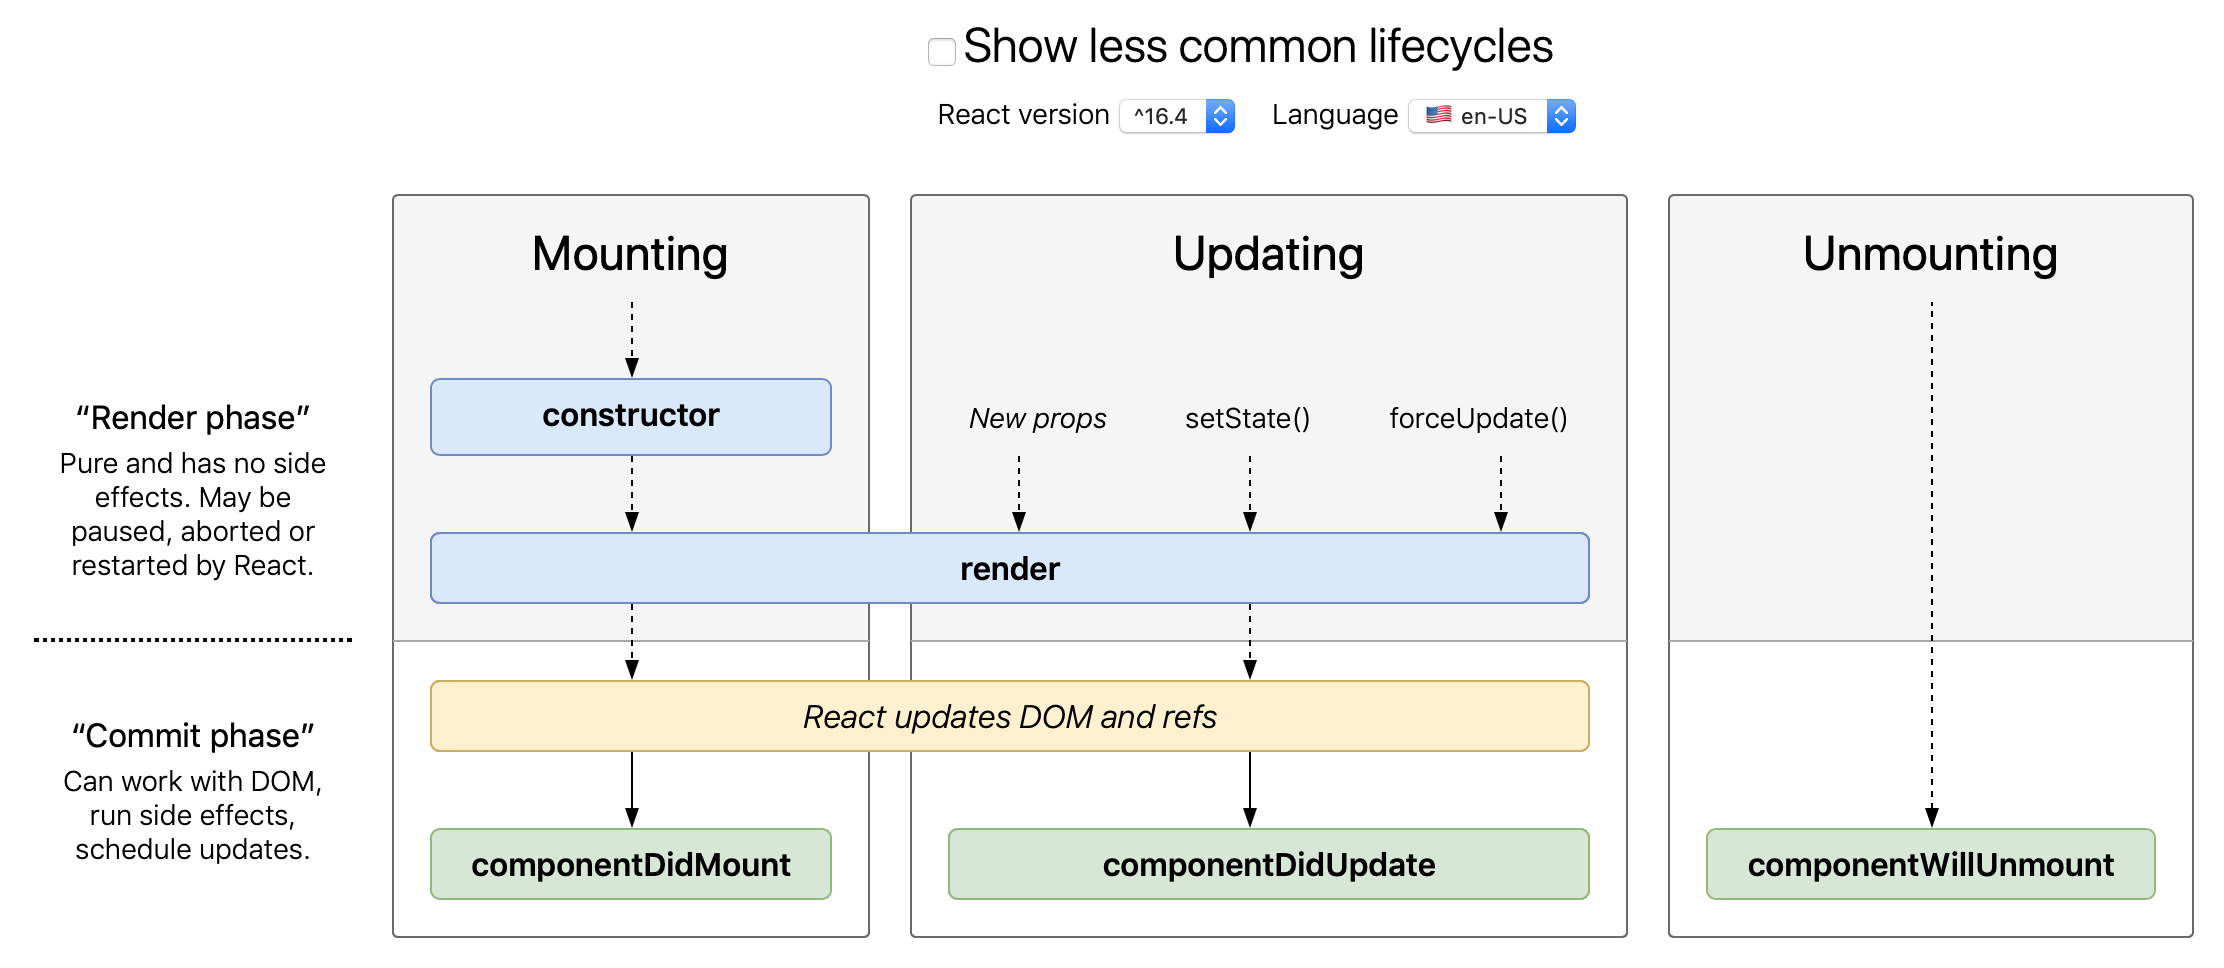Open the render lifecycle method
2224x968 pixels.
click(x=1008, y=568)
